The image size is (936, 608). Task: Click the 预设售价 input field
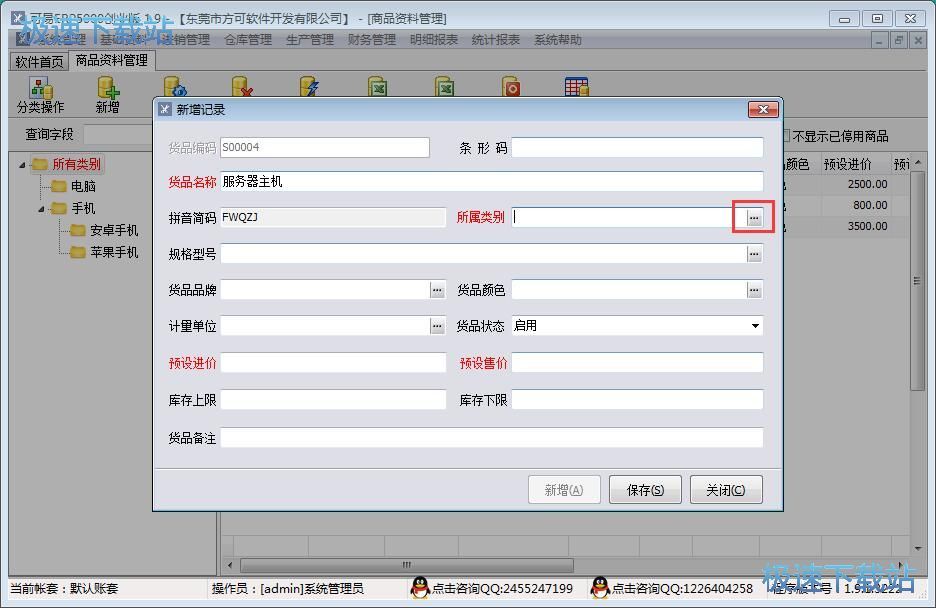point(637,363)
